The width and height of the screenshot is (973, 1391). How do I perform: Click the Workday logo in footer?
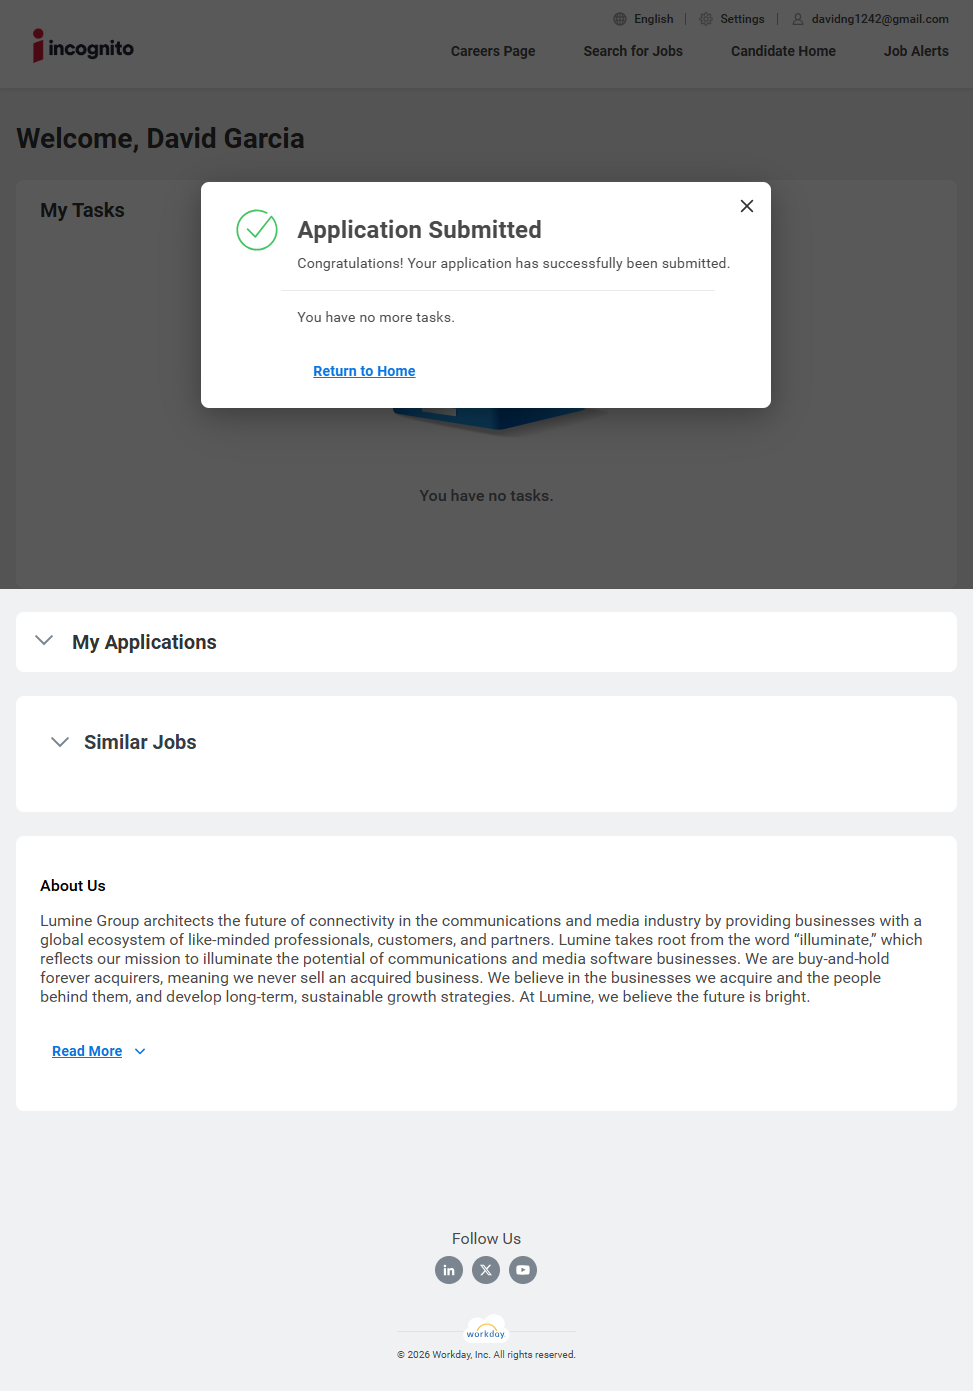[486, 1331]
